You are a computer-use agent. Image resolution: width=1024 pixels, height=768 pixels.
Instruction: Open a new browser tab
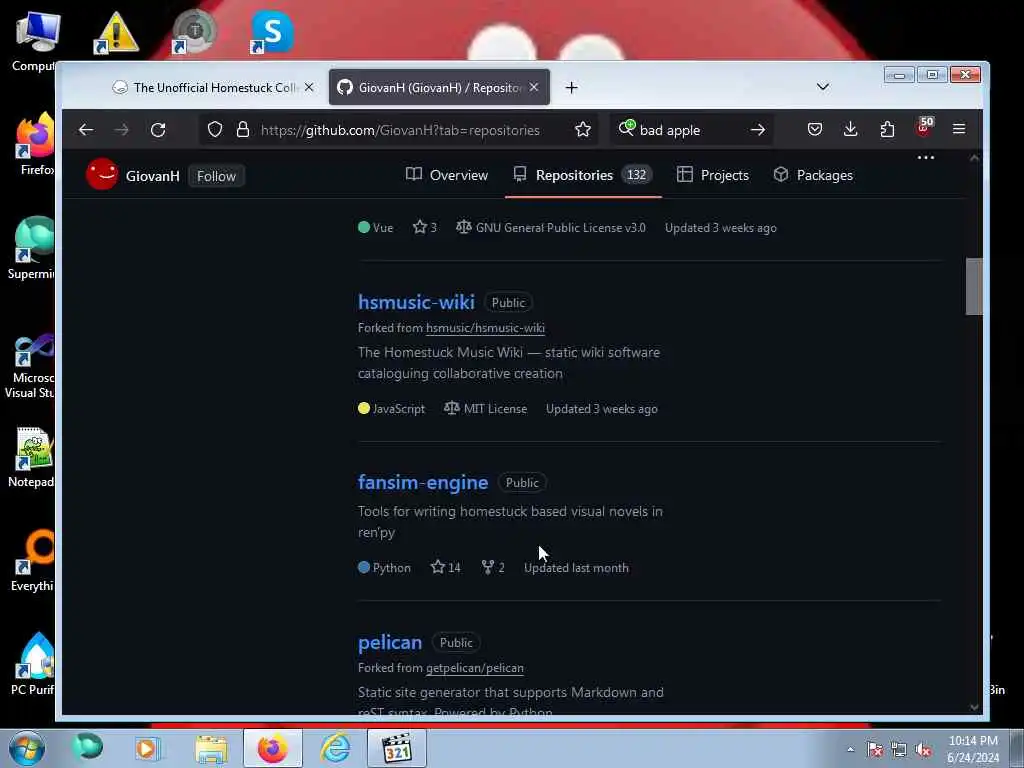571,88
